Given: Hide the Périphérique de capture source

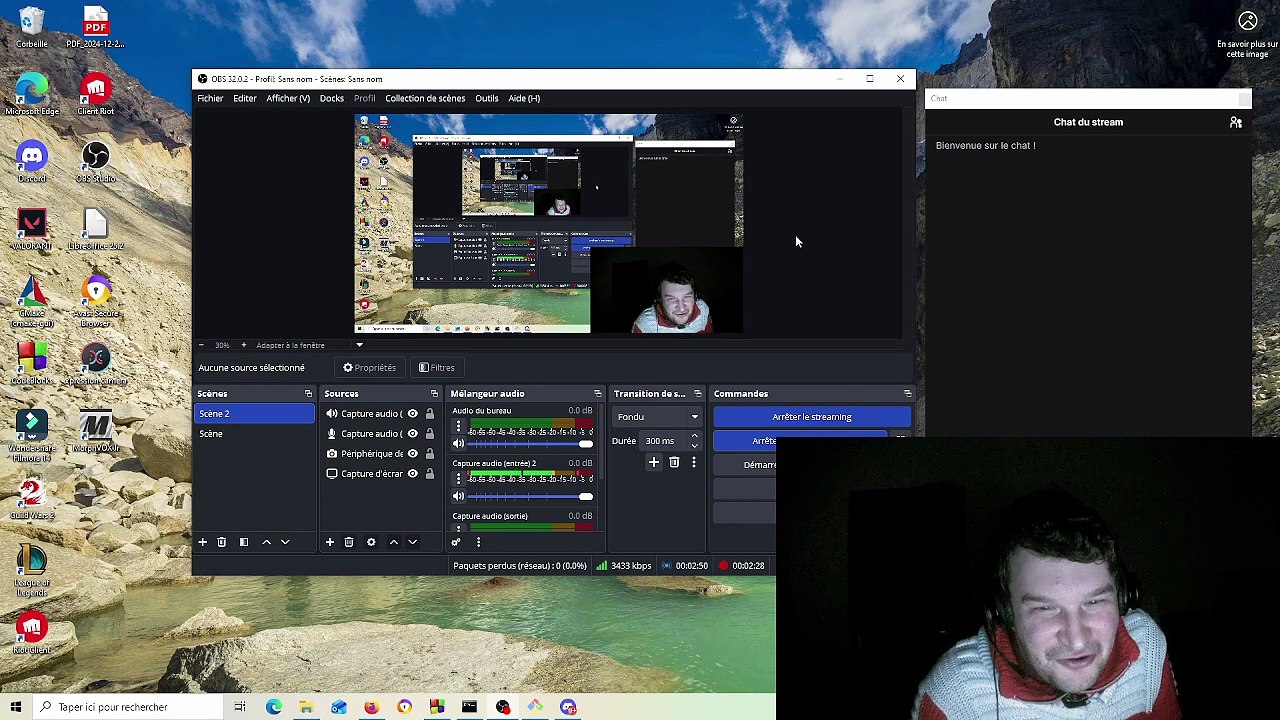Looking at the screenshot, I should (412, 454).
